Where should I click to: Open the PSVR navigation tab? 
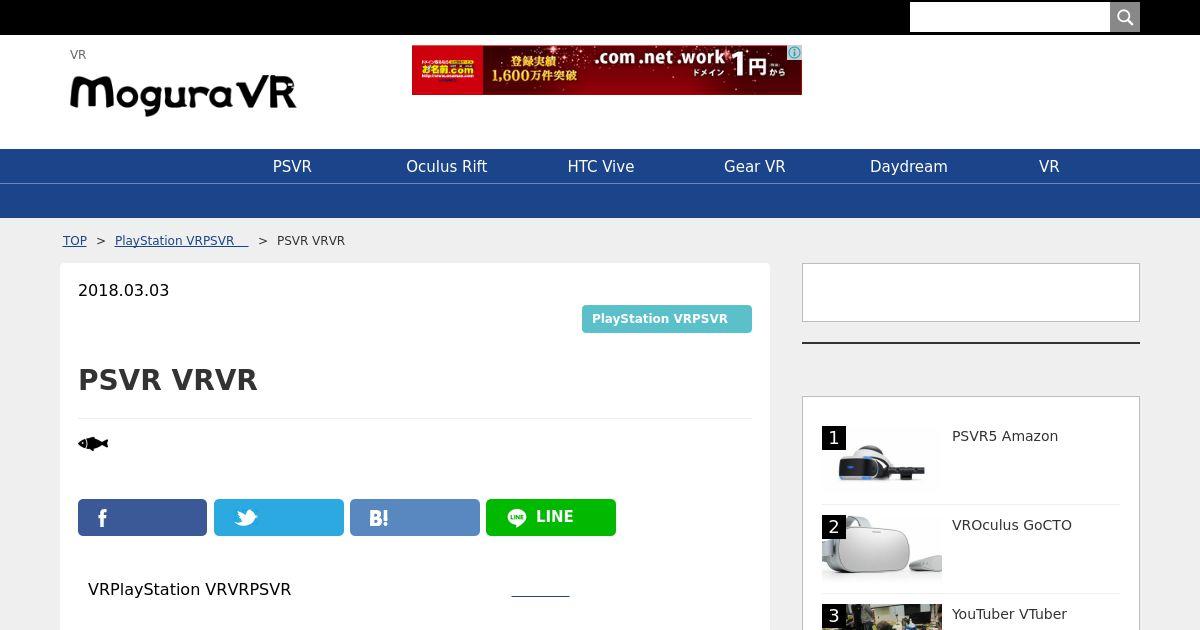pos(292,167)
